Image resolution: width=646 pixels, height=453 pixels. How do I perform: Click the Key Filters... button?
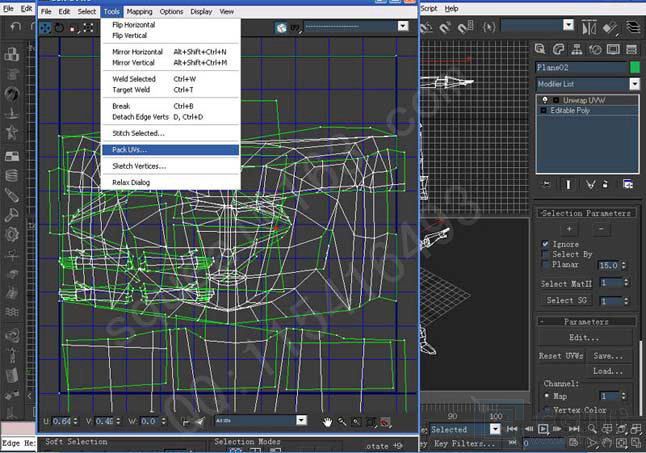[x=464, y=444]
